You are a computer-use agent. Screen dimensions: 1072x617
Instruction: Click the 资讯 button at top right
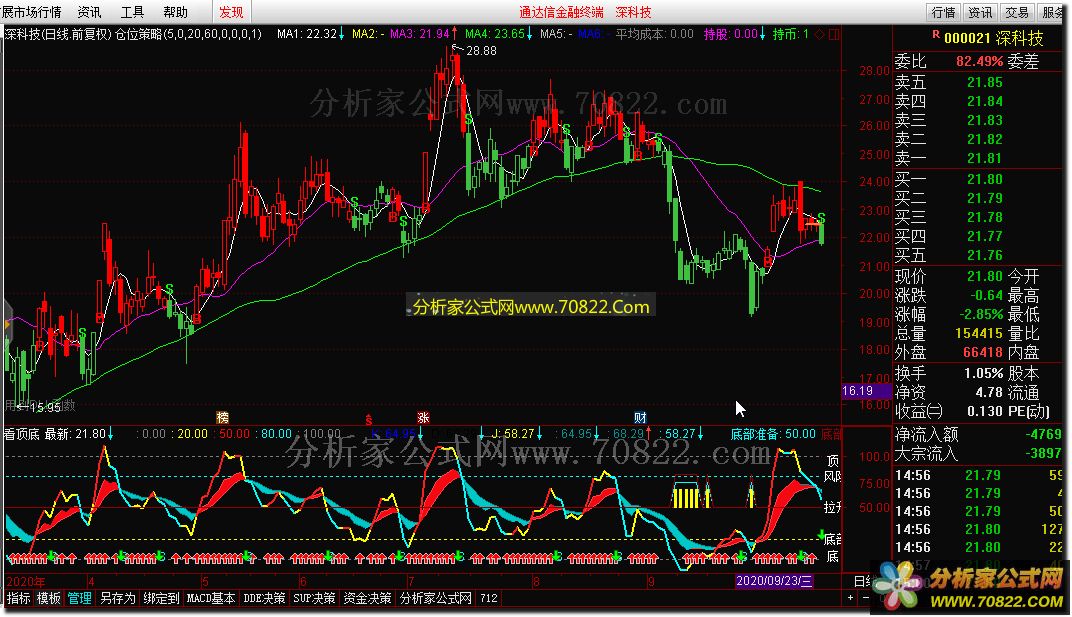pos(980,12)
